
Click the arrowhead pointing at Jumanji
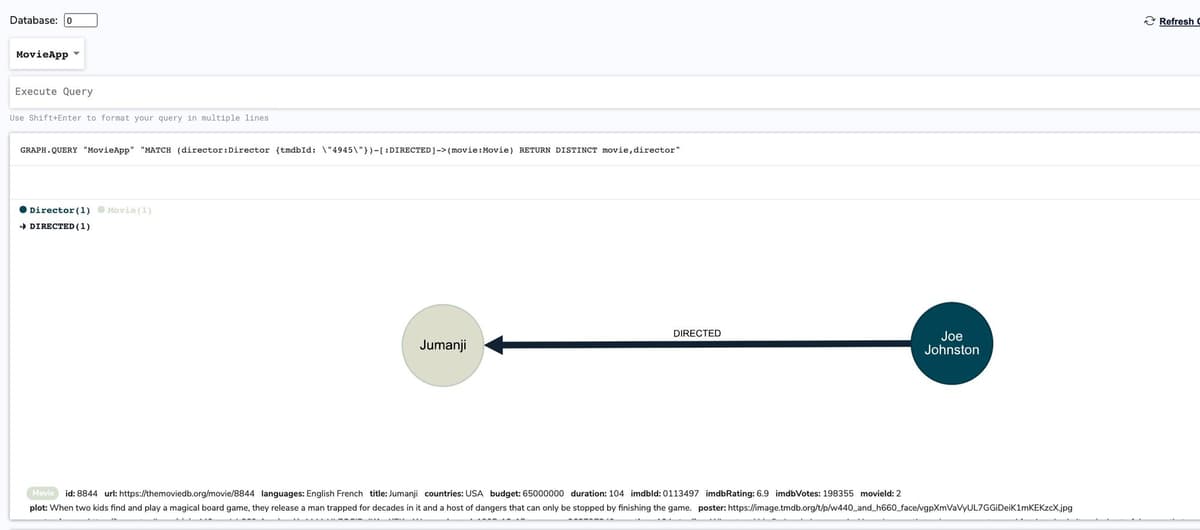click(497, 345)
